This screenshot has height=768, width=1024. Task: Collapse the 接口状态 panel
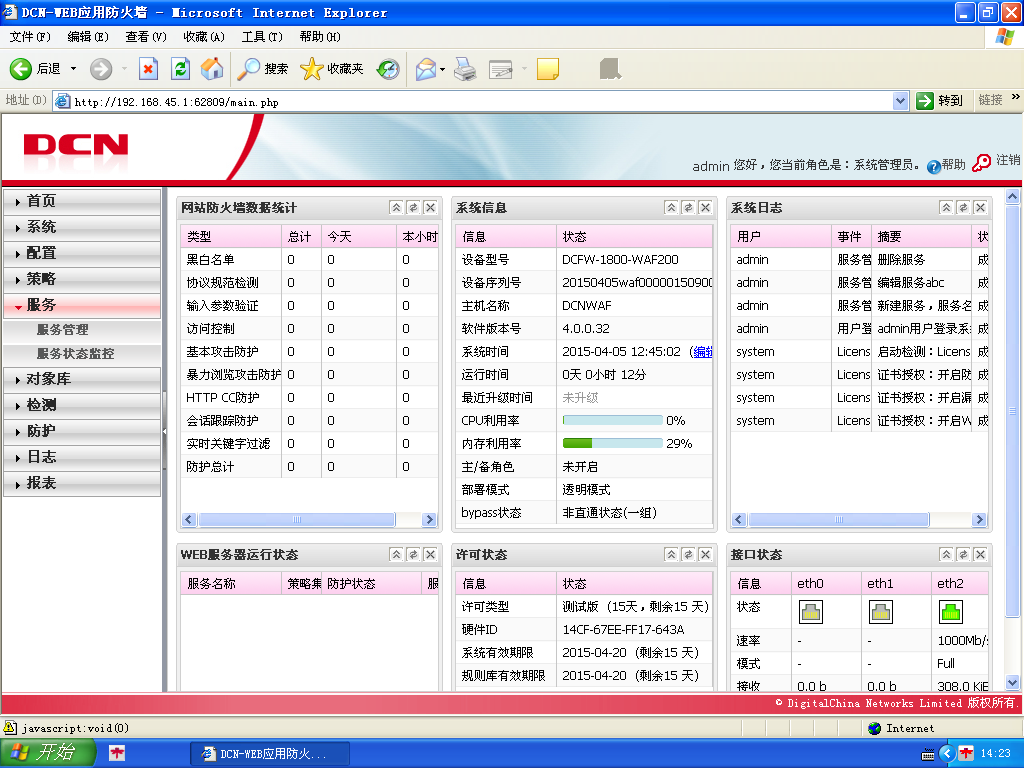(x=946, y=554)
